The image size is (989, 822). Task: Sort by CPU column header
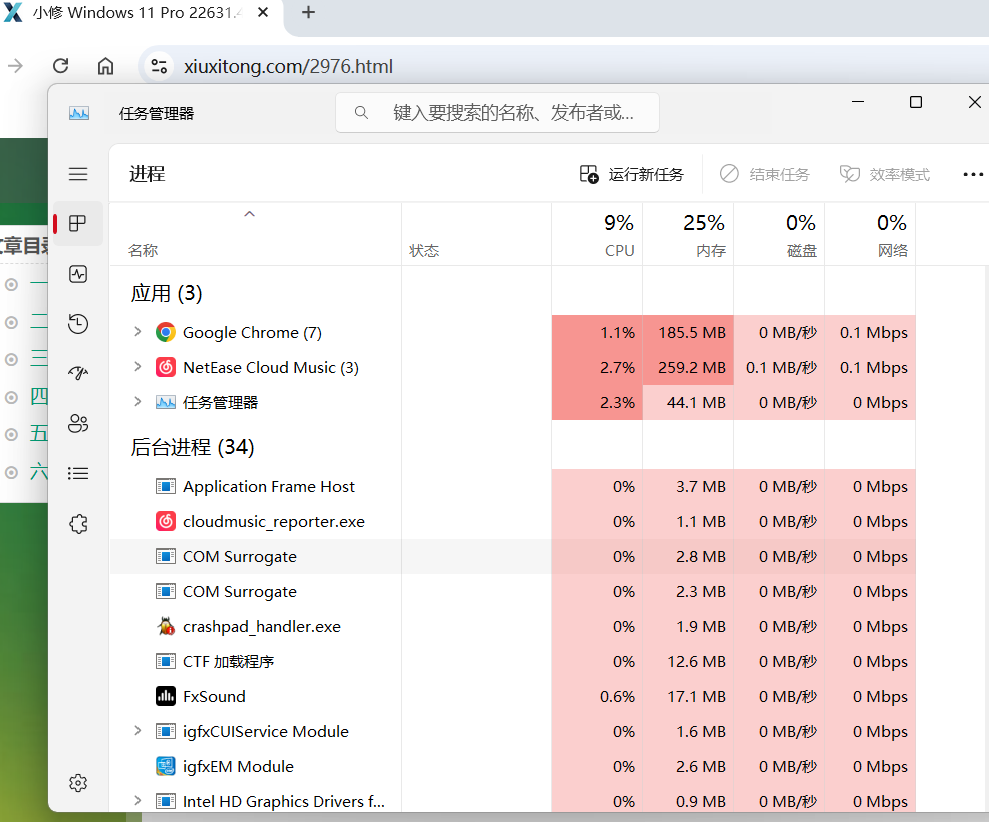click(597, 234)
